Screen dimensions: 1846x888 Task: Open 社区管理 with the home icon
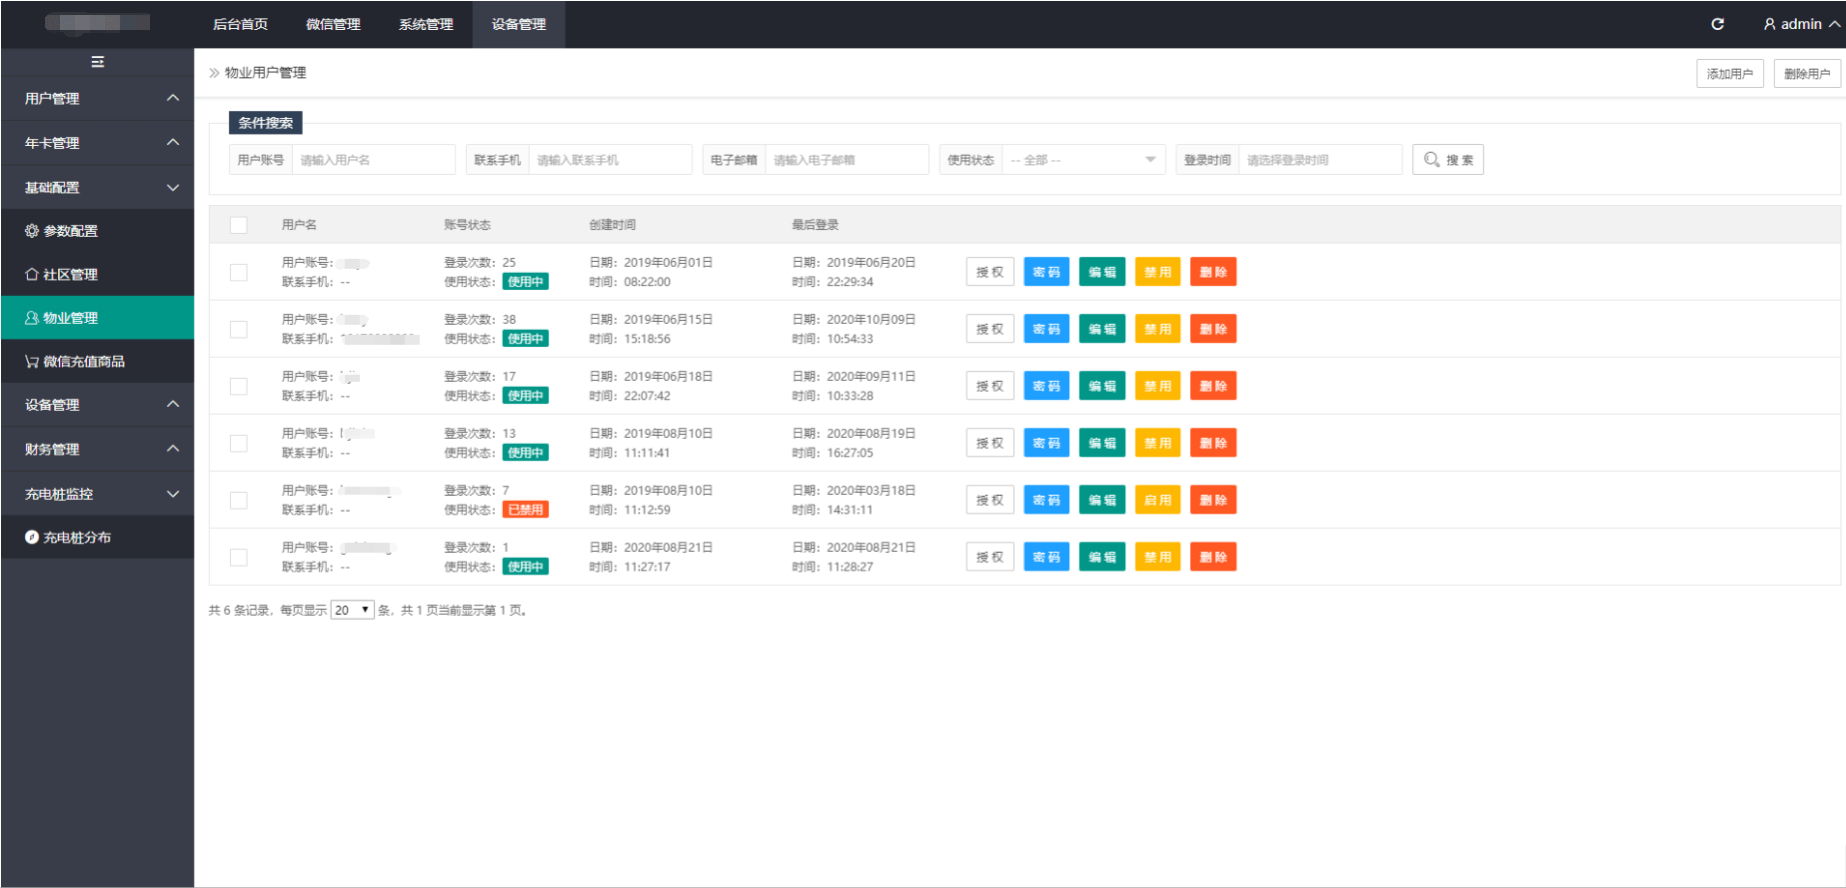tap(97, 274)
